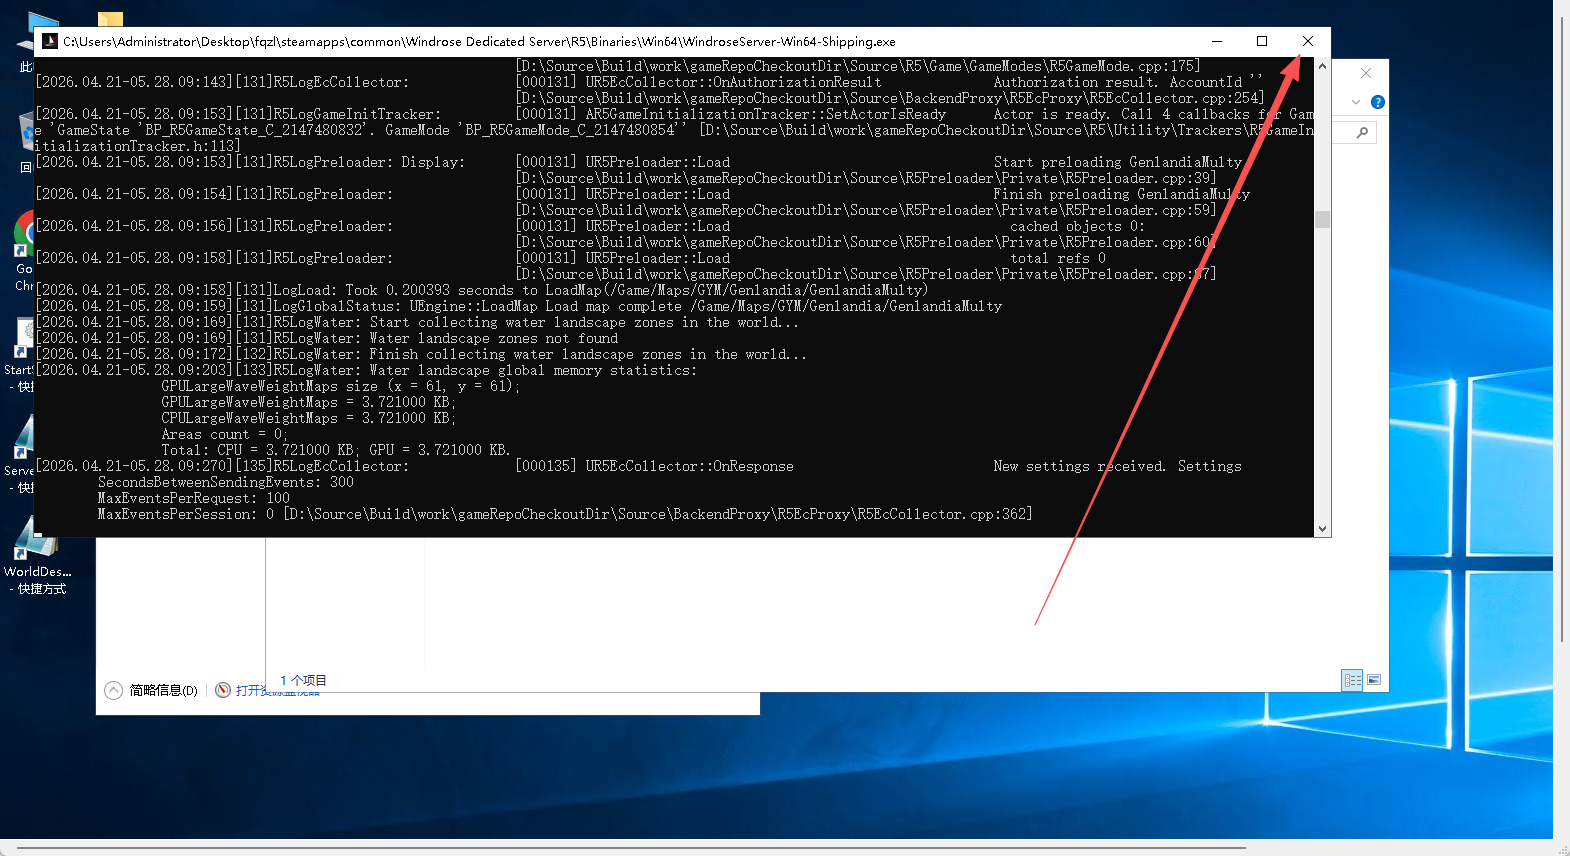Select the yellow folder desktop icon
The height and width of the screenshot is (856, 1570).
click(x=110, y=19)
